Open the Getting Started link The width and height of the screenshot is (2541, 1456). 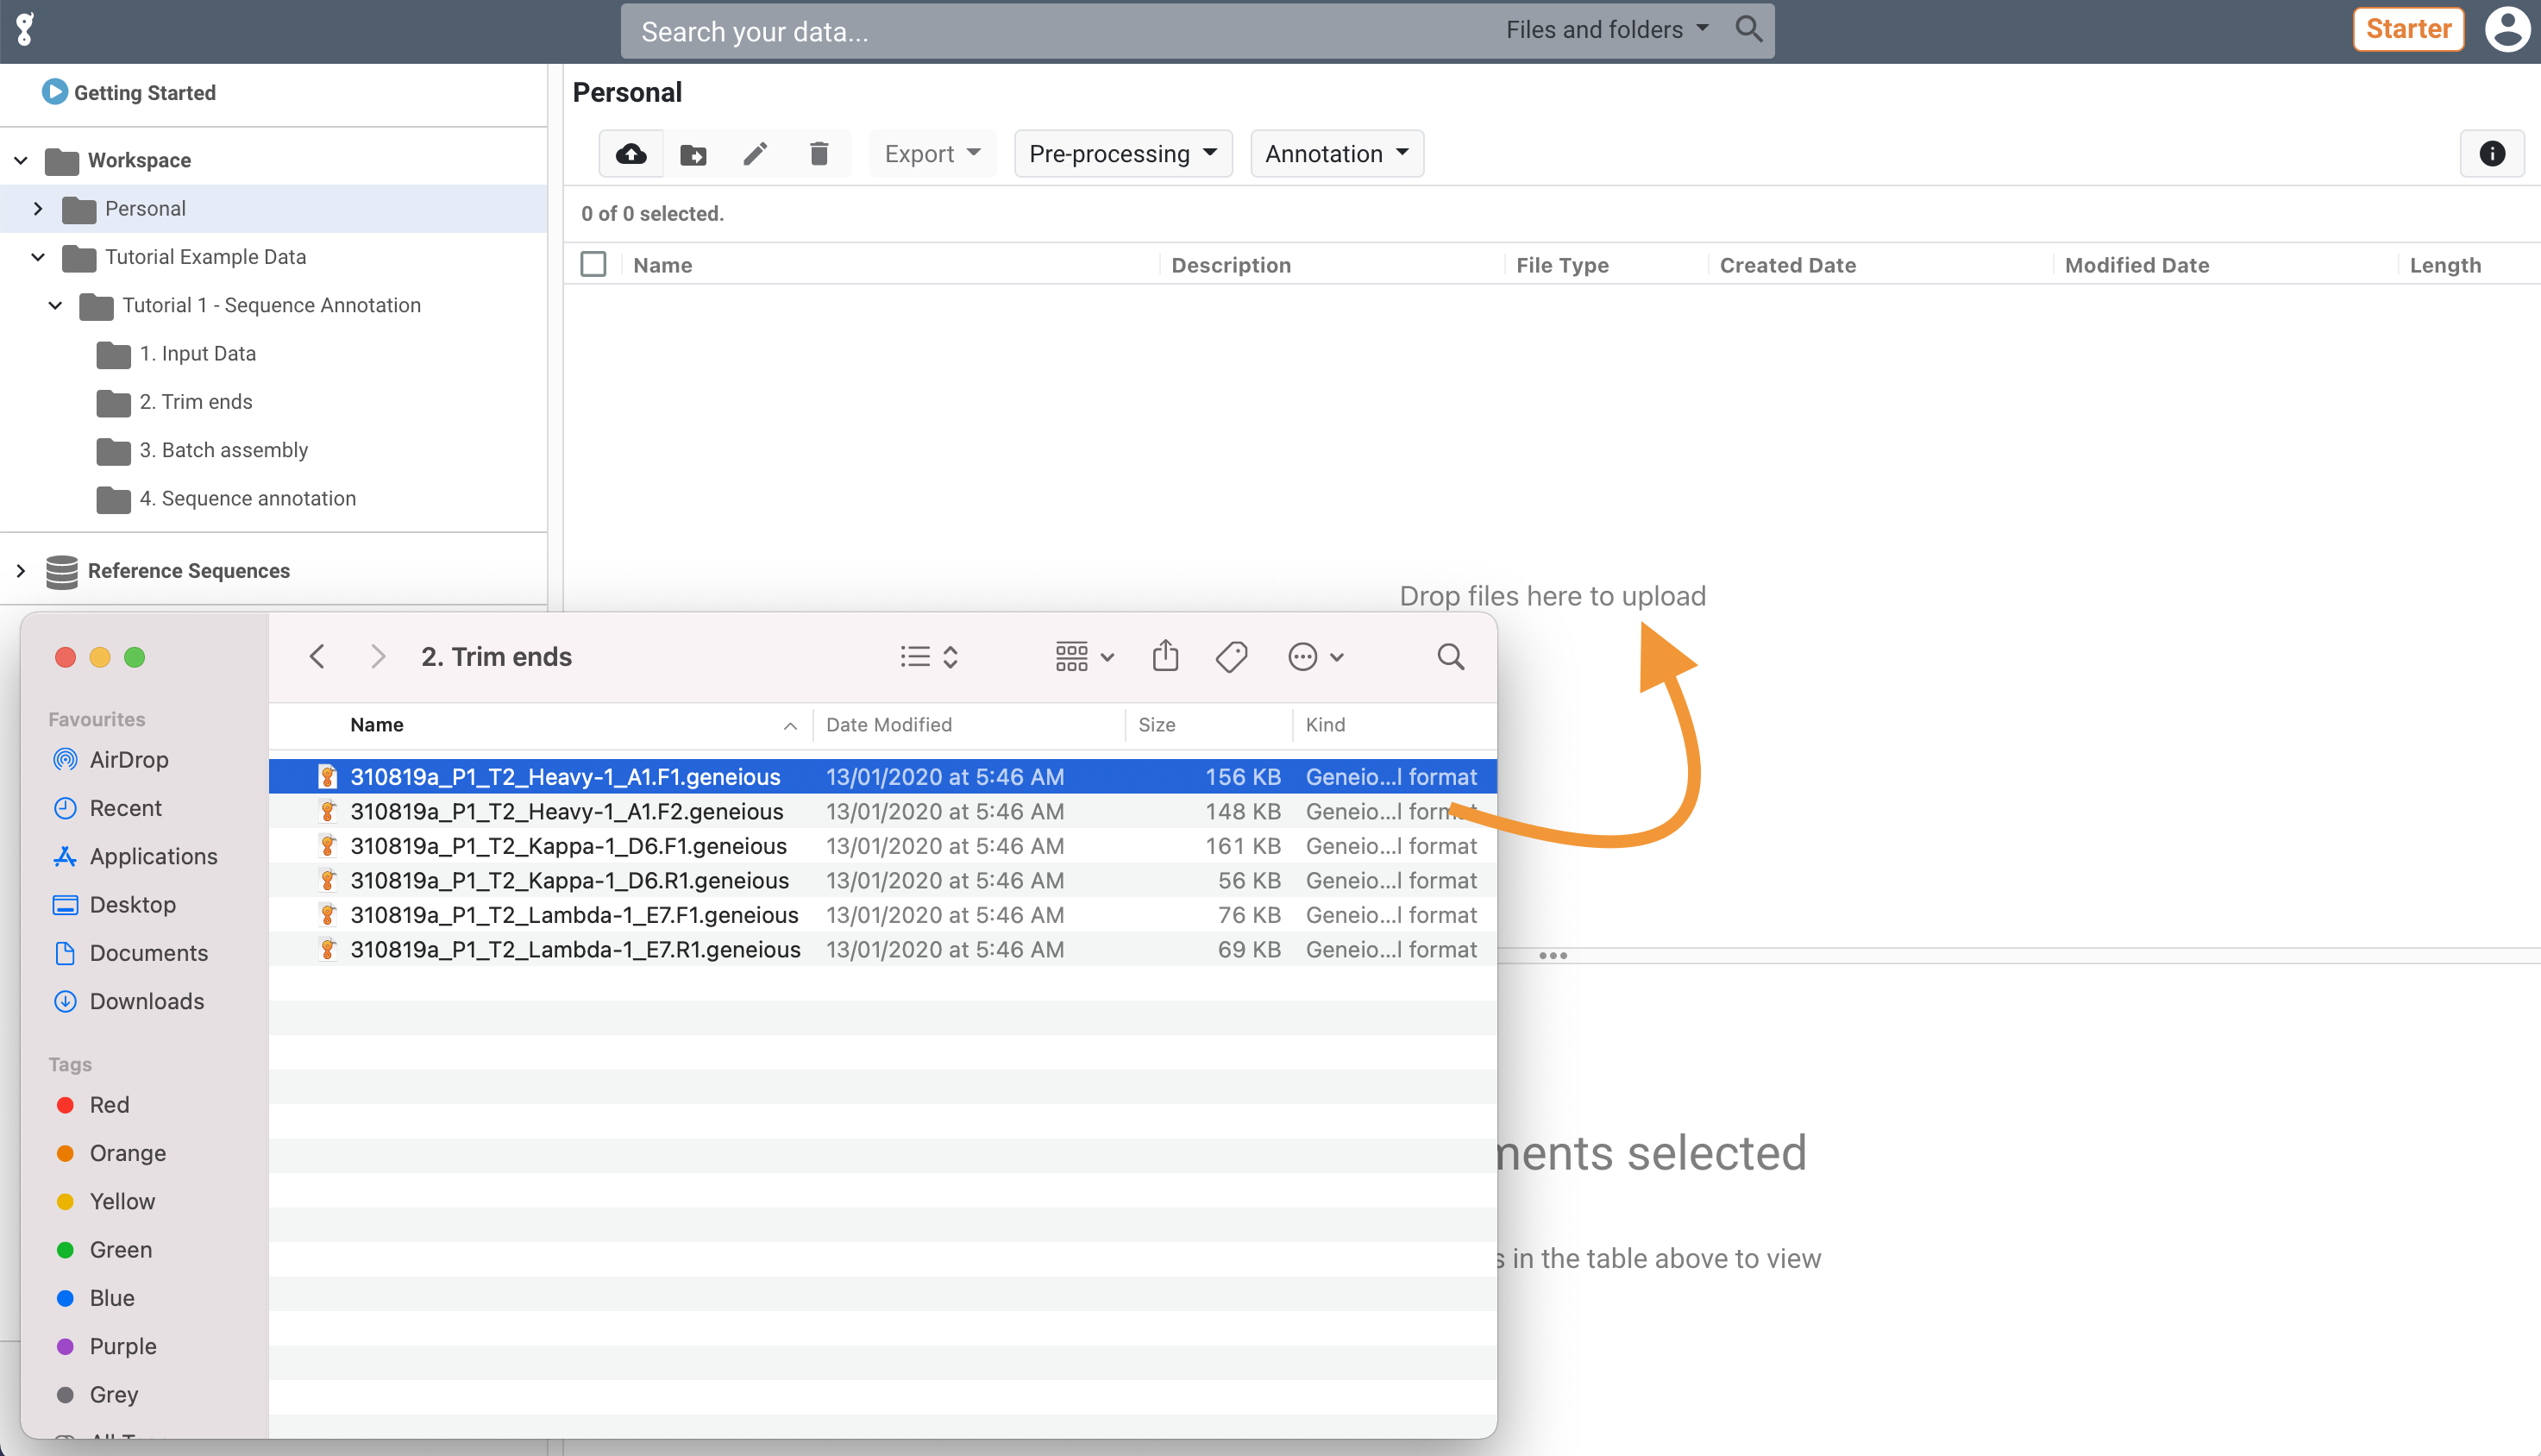(145, 93)
